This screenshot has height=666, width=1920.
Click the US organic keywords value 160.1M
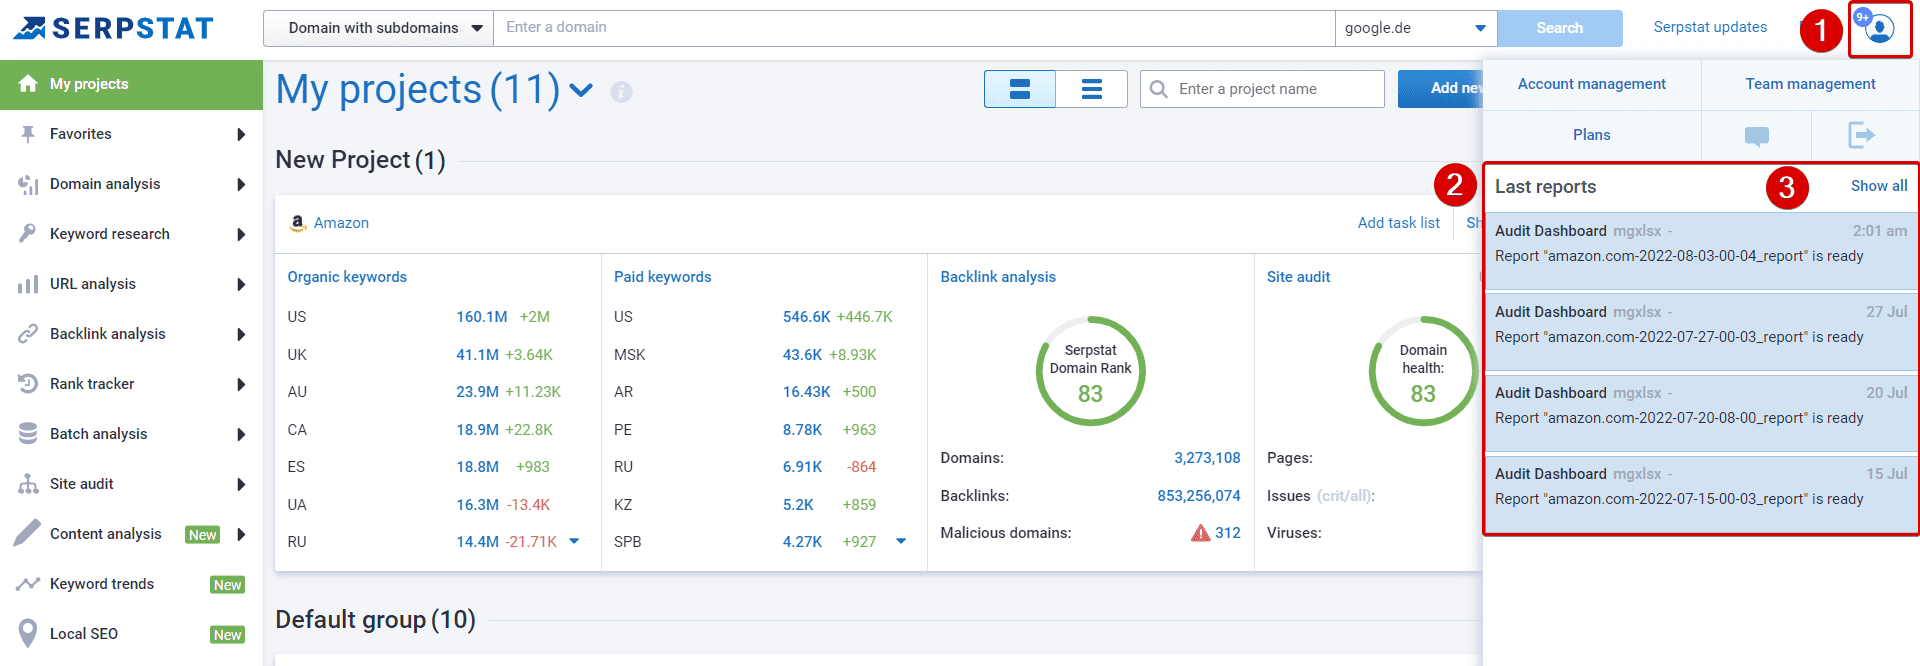click(x=482, y=317)
